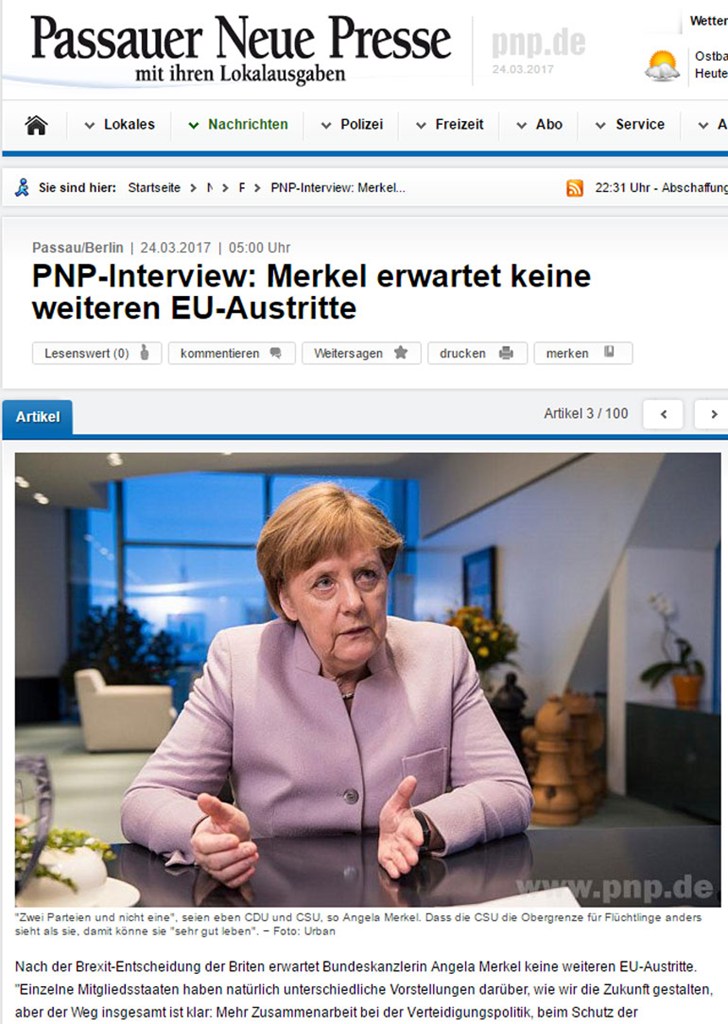Expand the Freizeit dropdown
This screenshot has height=1024, width=728.
pyautogui.click(x=450, y=125)
